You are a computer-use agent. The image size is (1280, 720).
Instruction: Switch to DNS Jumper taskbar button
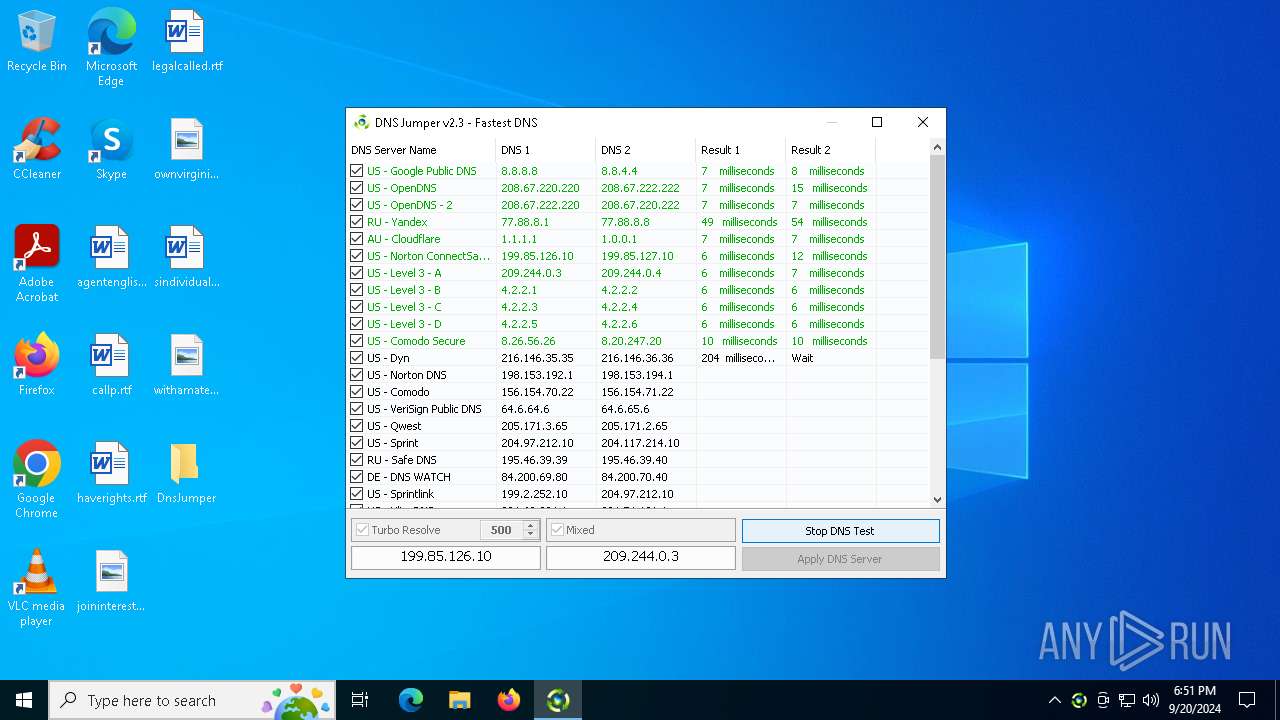558,700
